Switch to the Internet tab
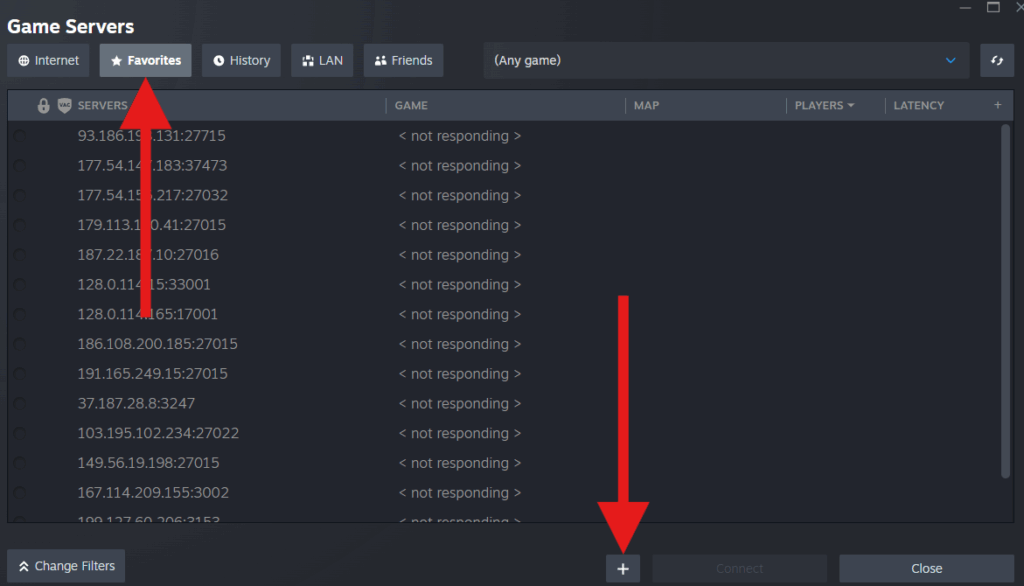The width and height of the screenshot is (1024, 586). click(48, 60)
